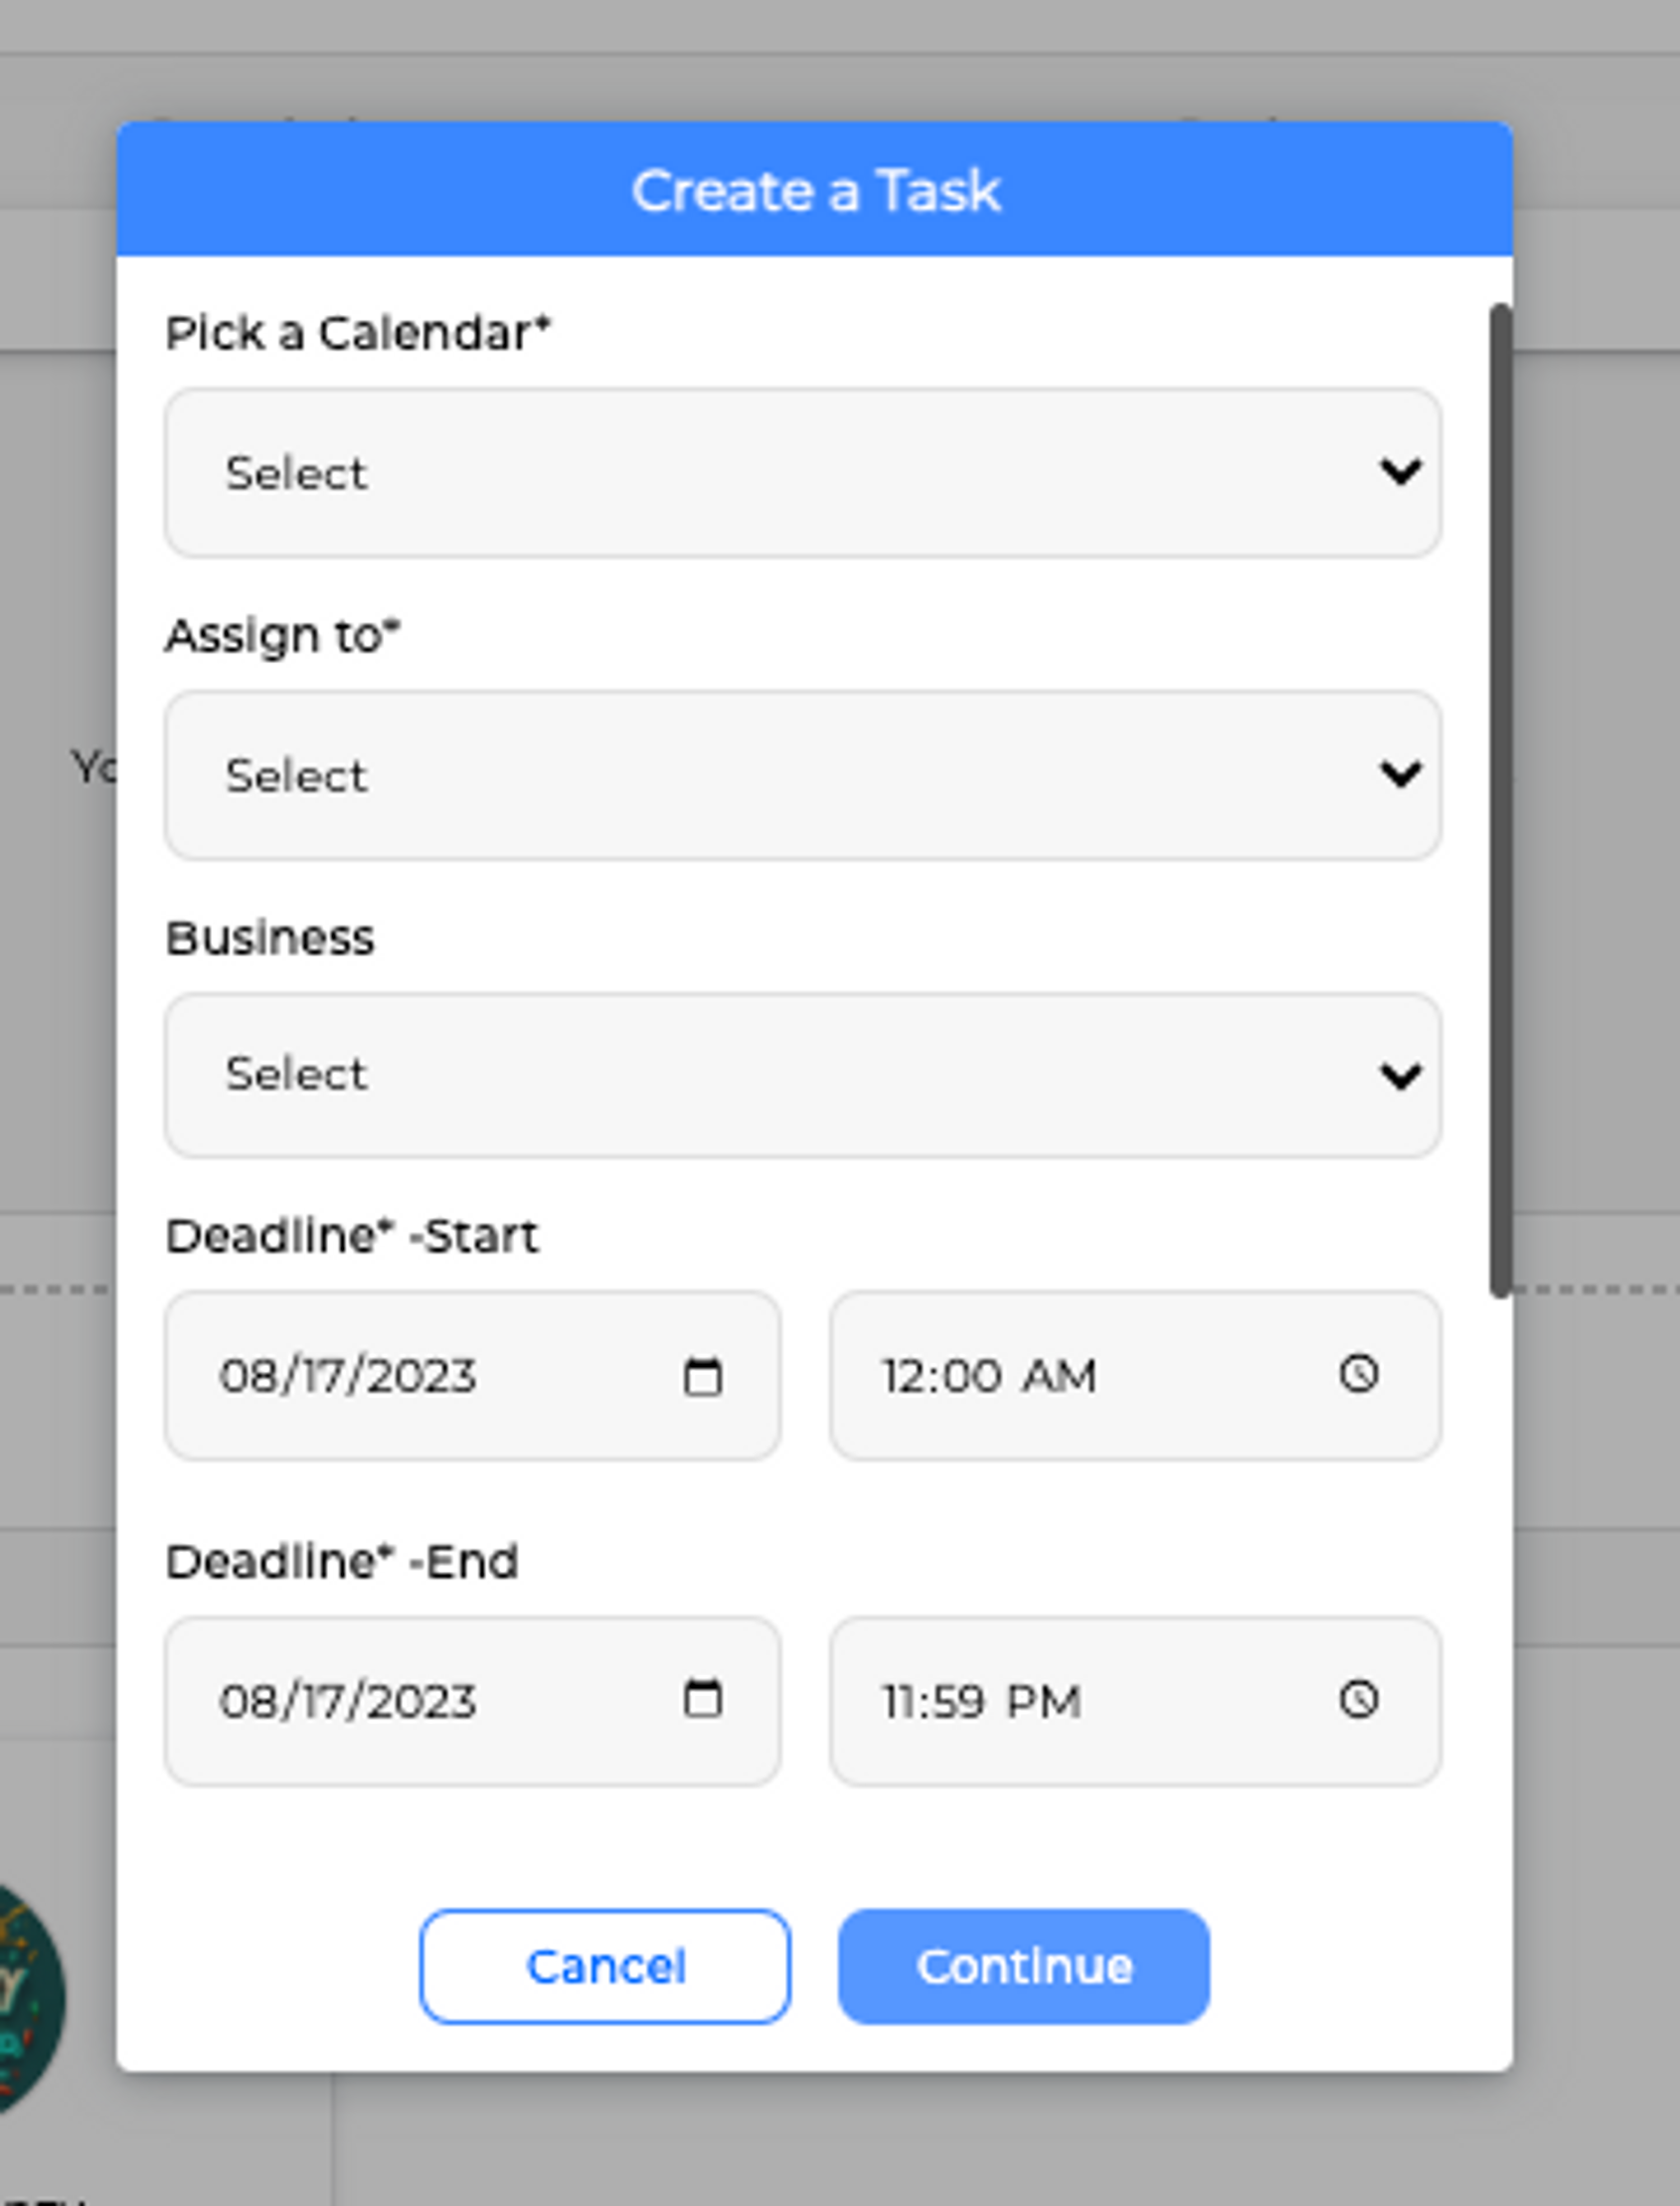This screenshot has width=1680, height=2206.
Task: Click the Deadline Start time clock icon
Action: click(1358, 1374)
